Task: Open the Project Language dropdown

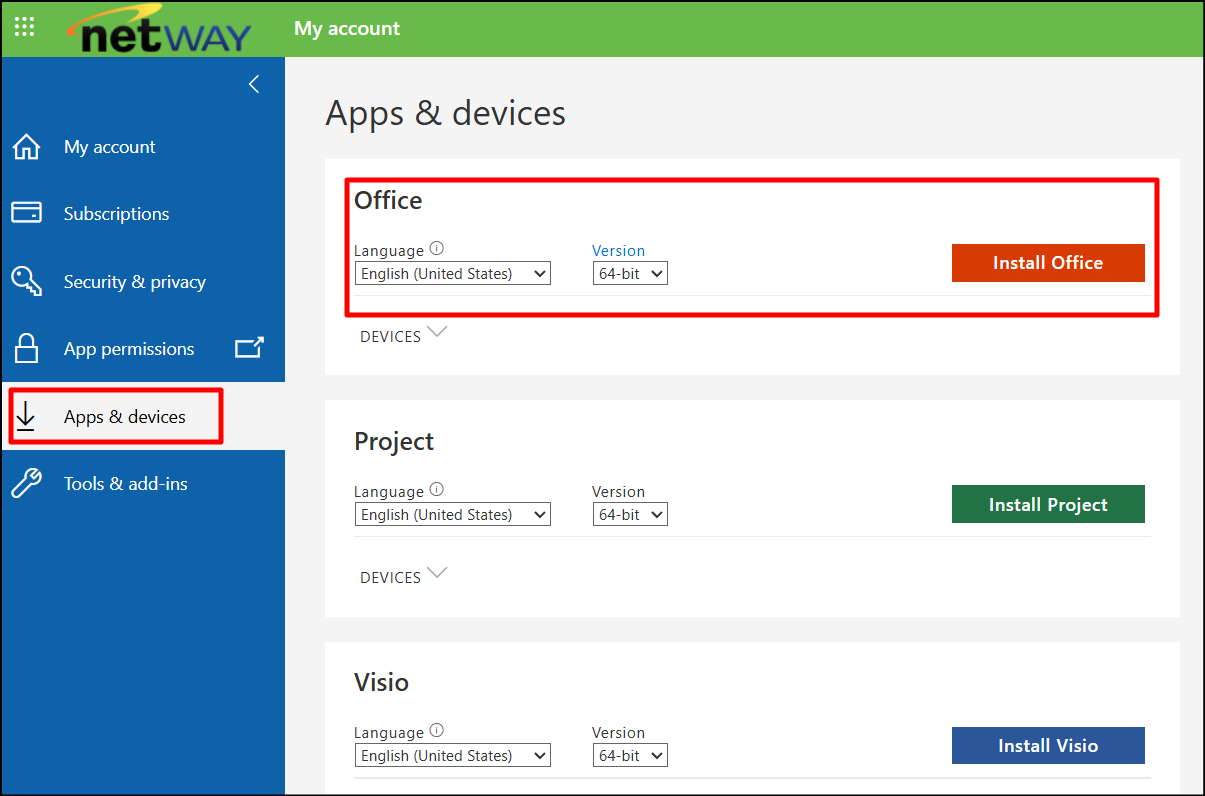Action: [x=452, y=514]
